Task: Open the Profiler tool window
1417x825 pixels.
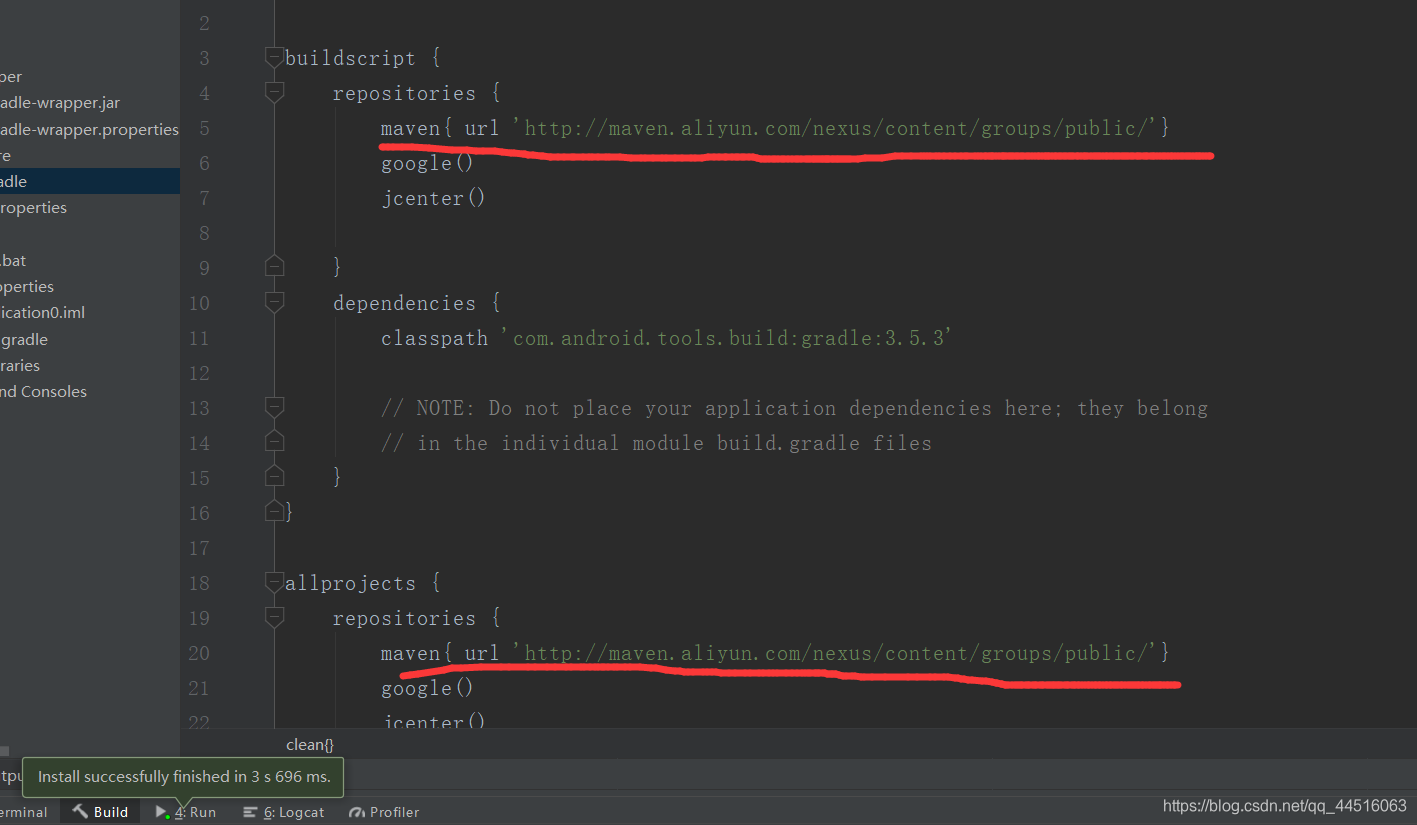Action: [x=384, y=812]
